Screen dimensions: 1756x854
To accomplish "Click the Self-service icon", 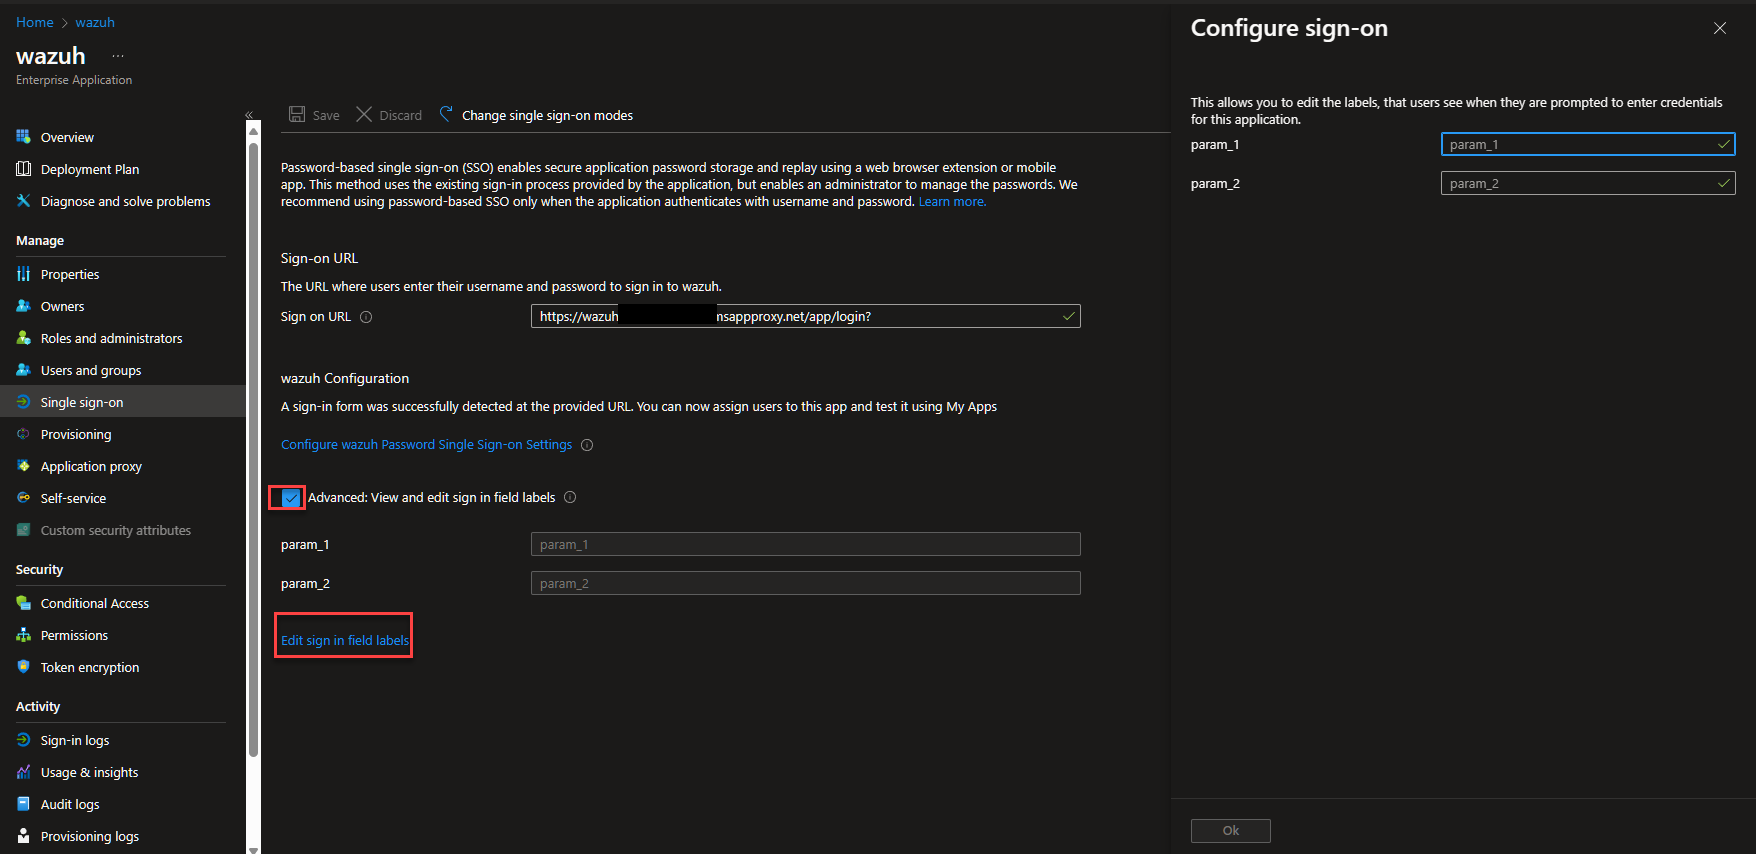I will tap(24, 498).
